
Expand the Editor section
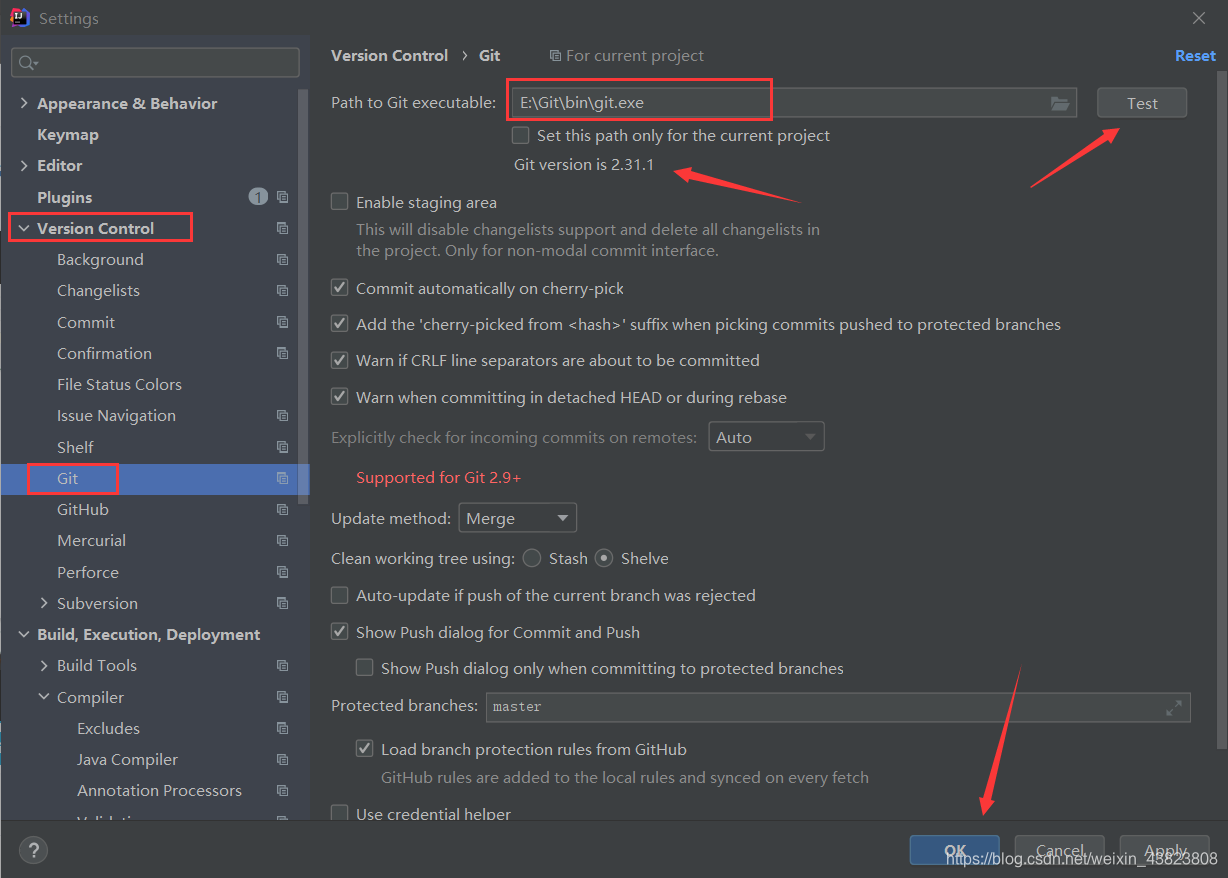(x=24, y=165)
